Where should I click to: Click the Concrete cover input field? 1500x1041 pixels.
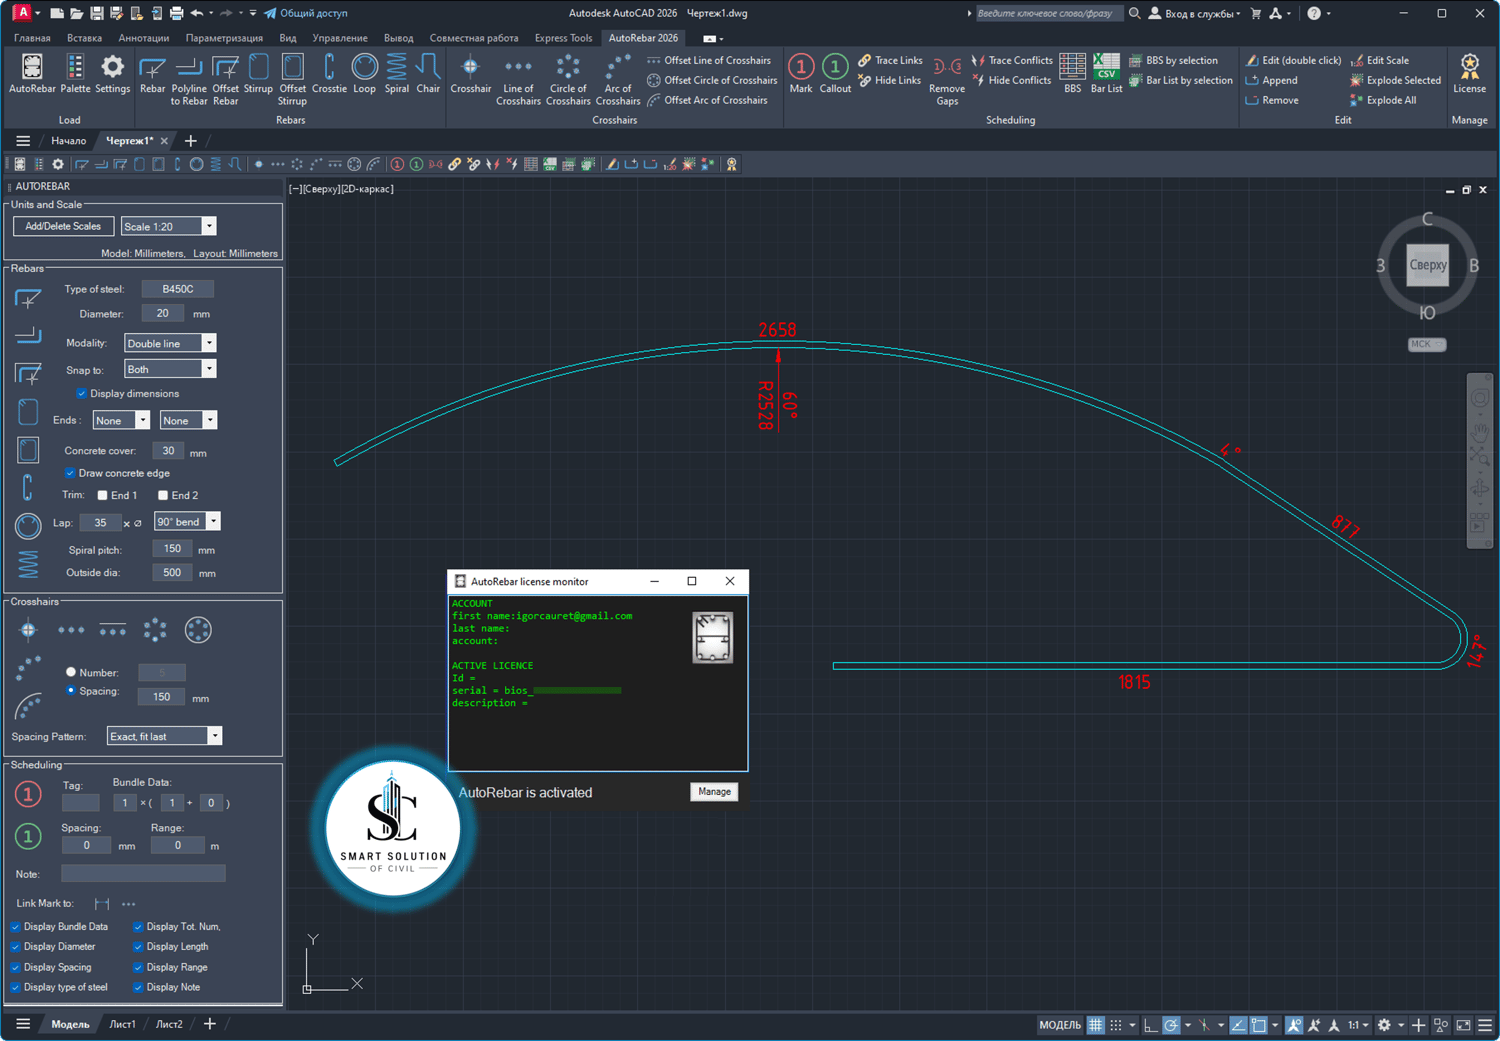pyautogui.click(x=168, y=451)
